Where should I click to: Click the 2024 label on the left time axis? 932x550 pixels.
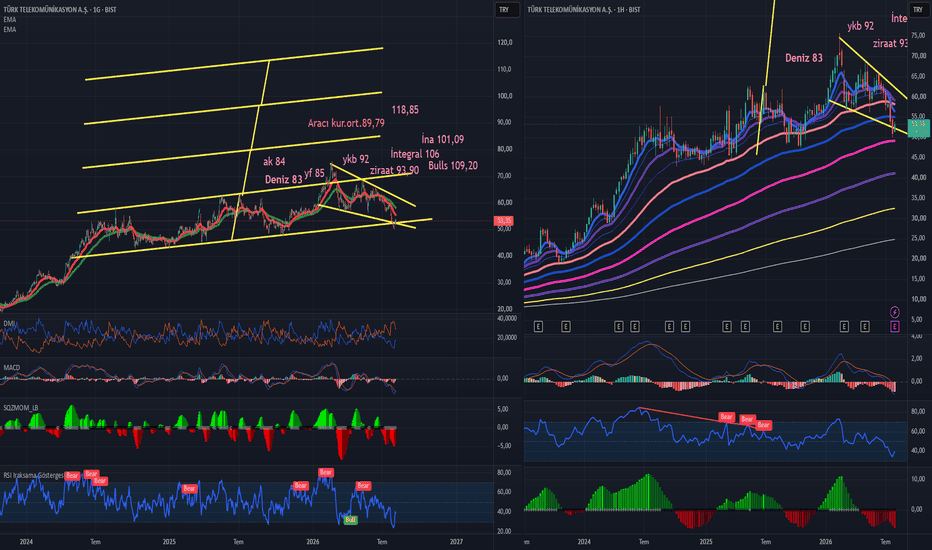(26, 542)
